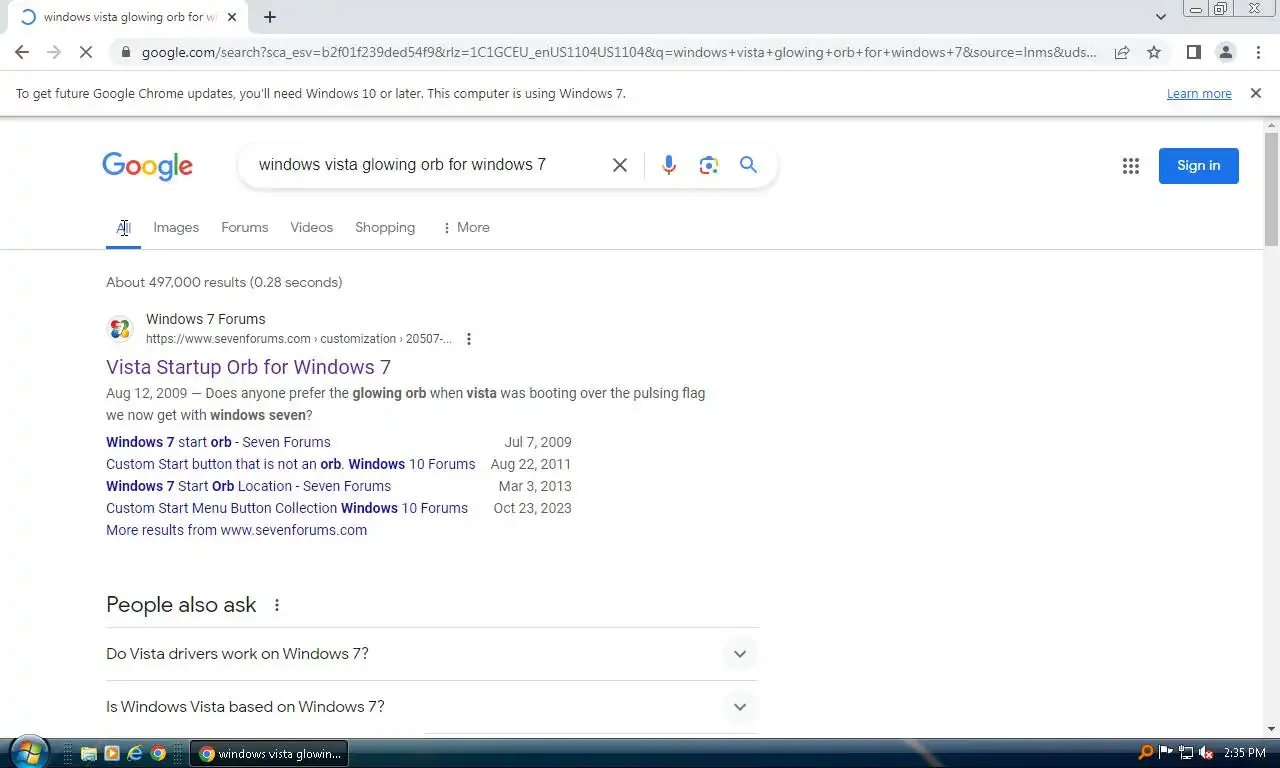Click the page vertical scrollbar thumb
This screenshot has height=768, width=1280.
coord(1271,188)
